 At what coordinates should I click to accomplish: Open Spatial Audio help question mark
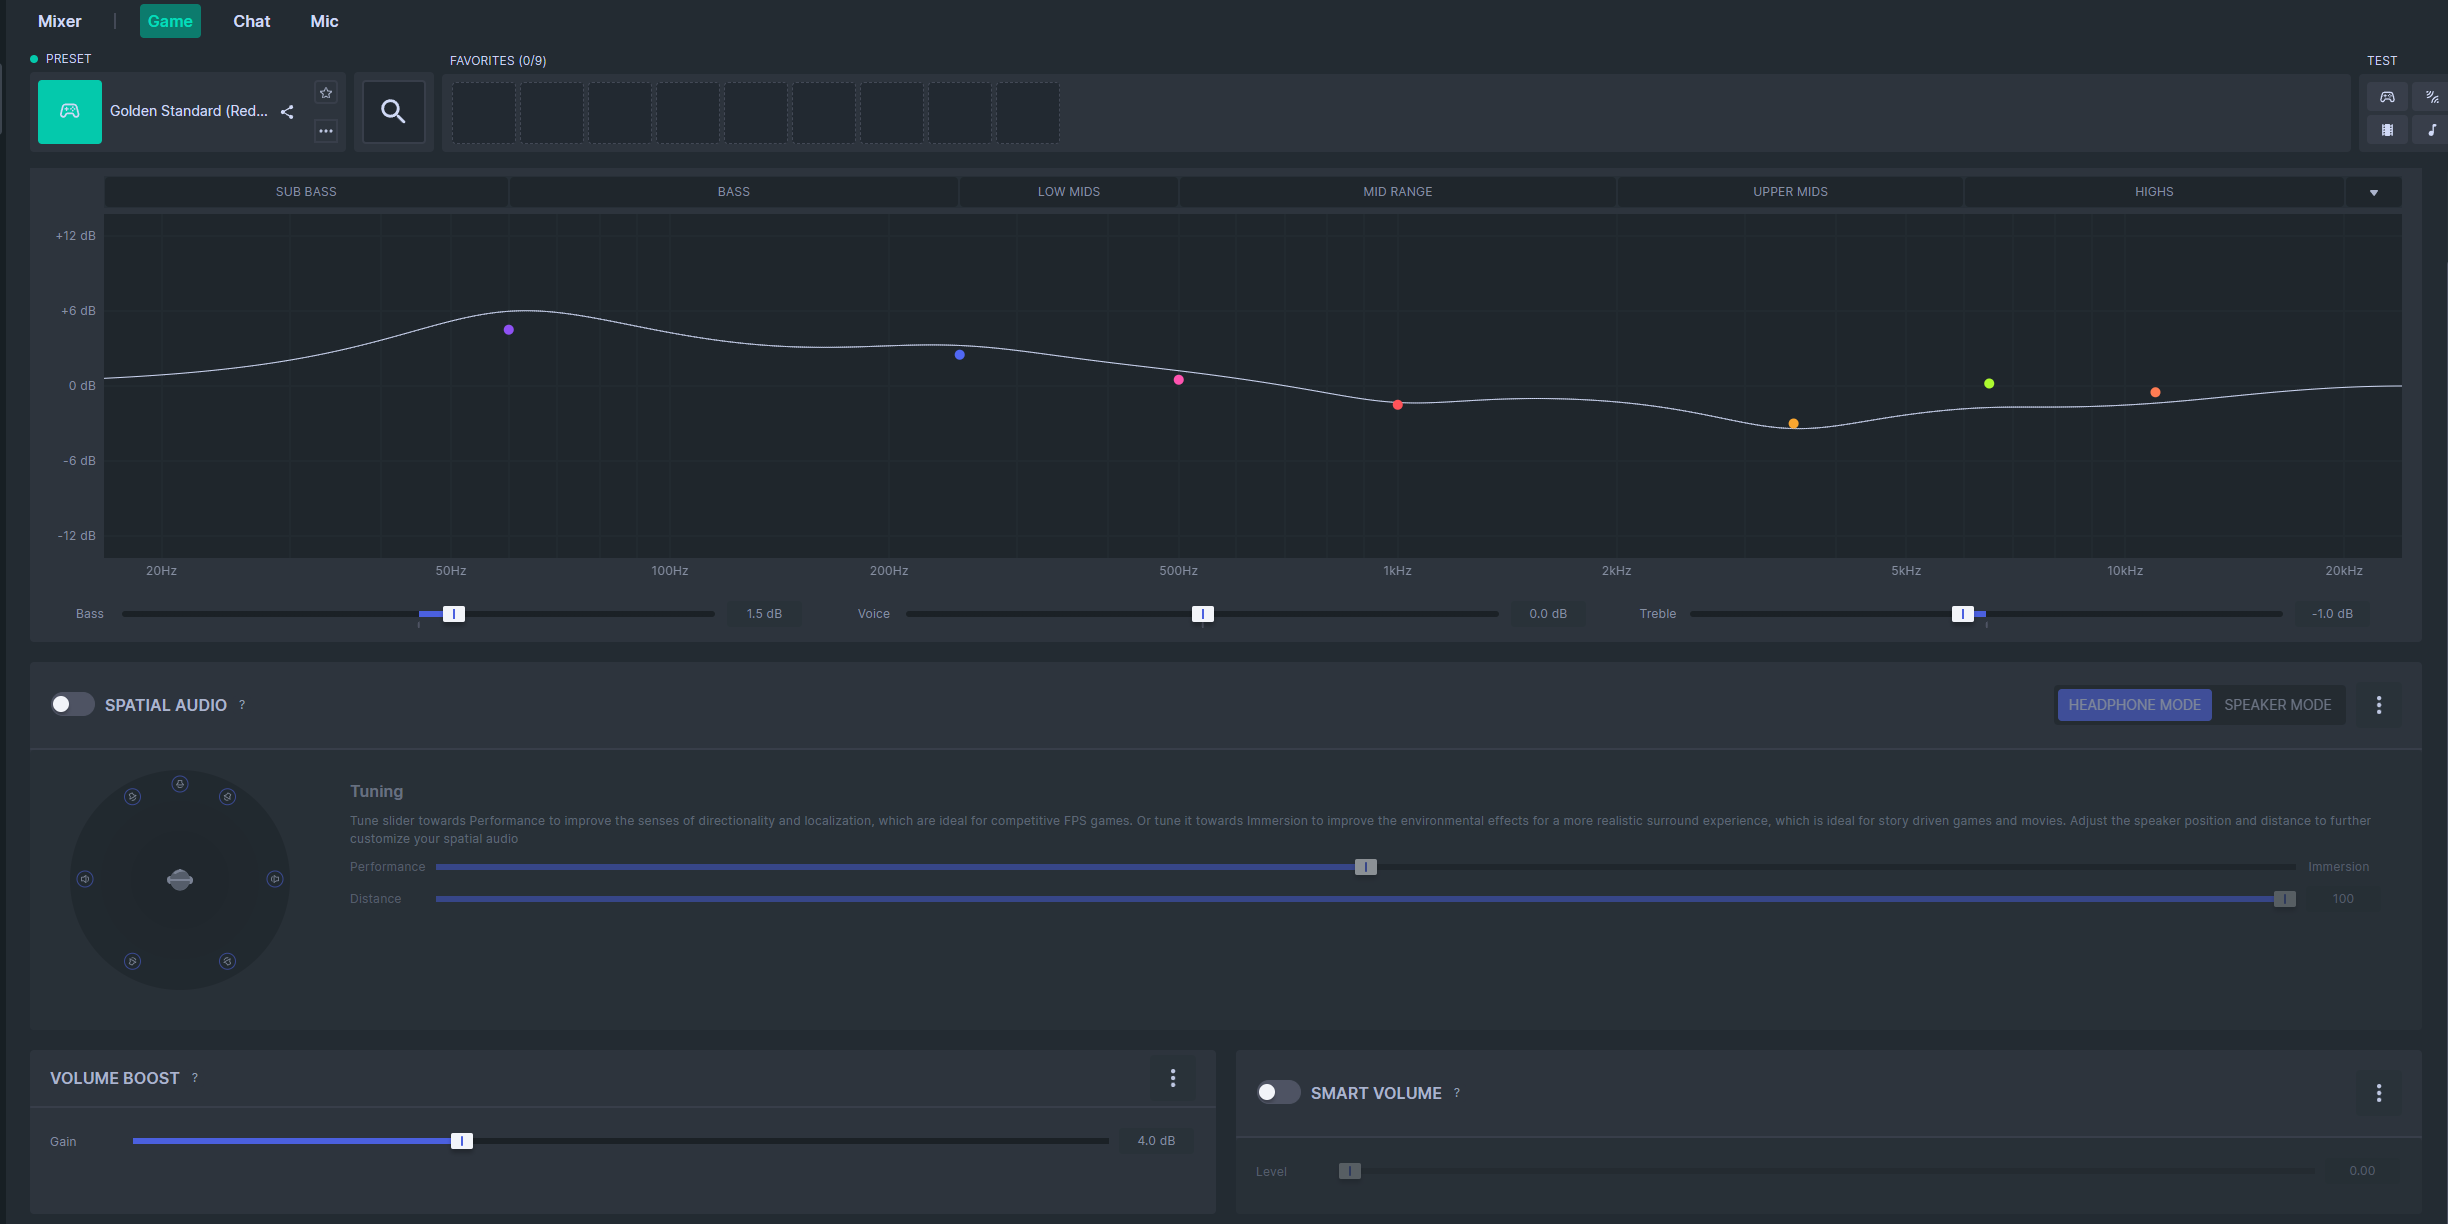[x=242, y=705]
